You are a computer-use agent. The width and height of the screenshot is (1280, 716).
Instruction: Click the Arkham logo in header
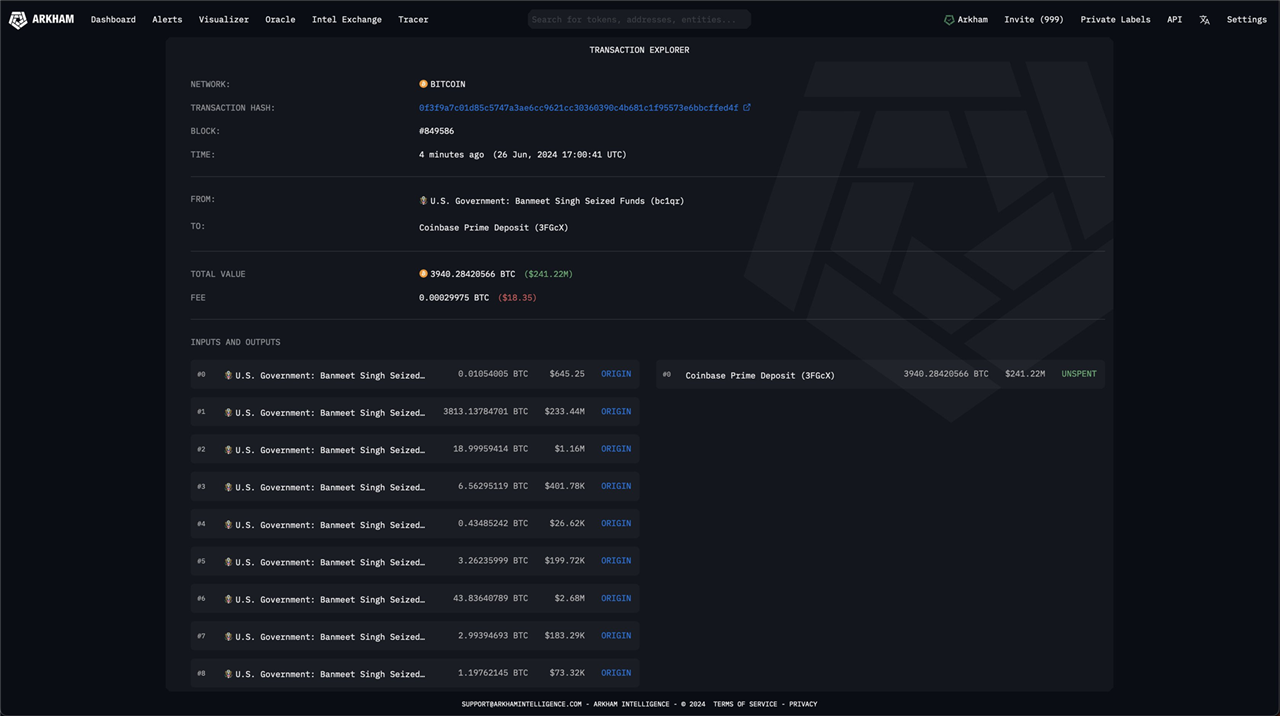[41, 19]
